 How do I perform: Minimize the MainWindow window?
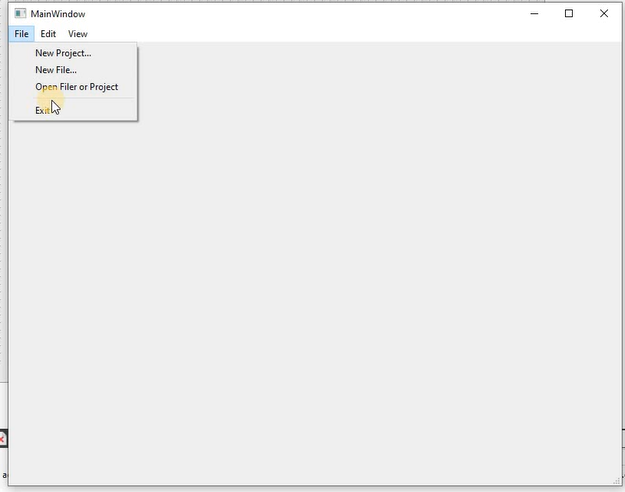coord(534,14)
